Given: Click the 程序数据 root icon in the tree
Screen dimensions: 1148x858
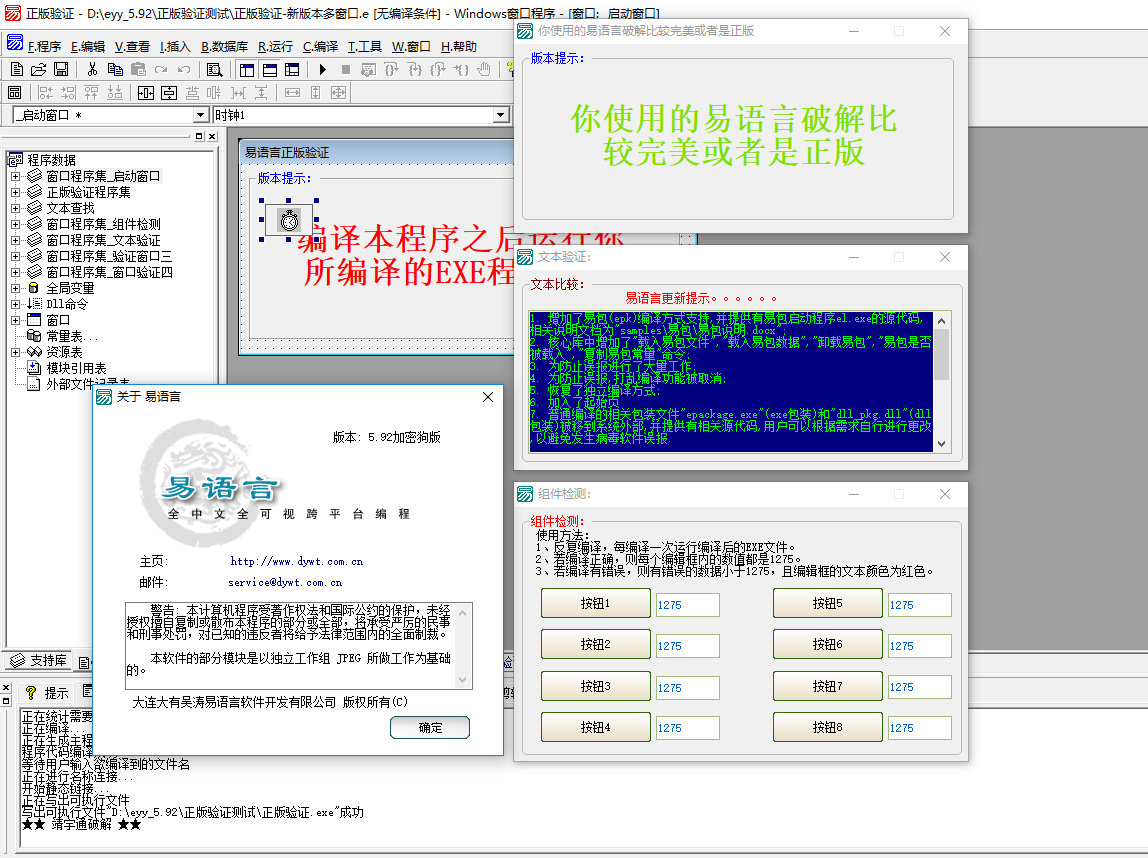Looking at the screenshot, I should point(15,160).
